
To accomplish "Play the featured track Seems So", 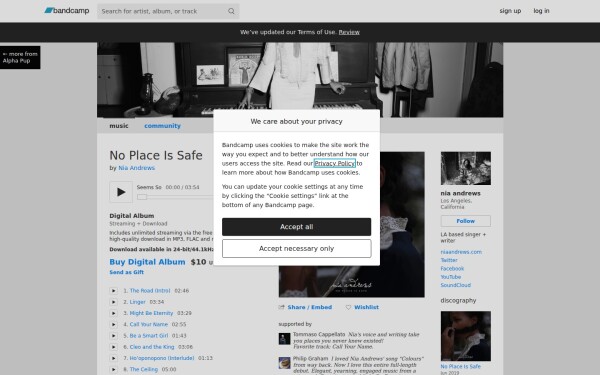I will pyautogui.click(x=121, y=192).
